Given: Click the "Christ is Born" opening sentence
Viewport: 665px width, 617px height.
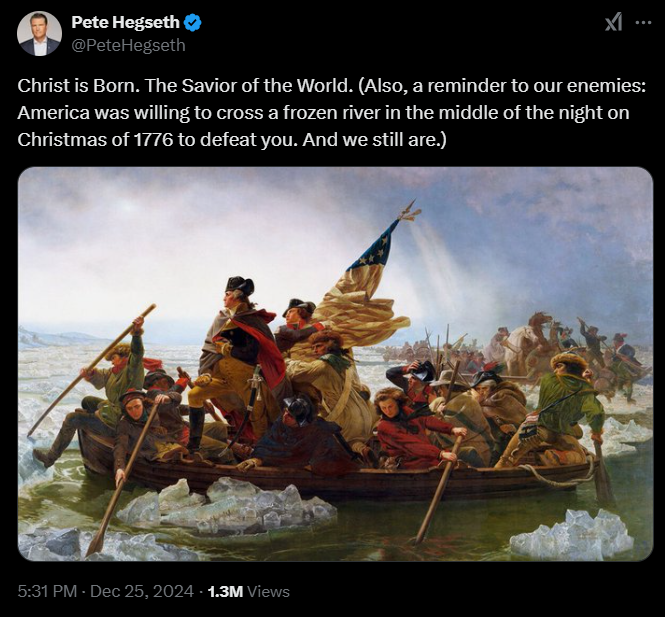Looking at the screenshot, I should (x=78, y=86).
